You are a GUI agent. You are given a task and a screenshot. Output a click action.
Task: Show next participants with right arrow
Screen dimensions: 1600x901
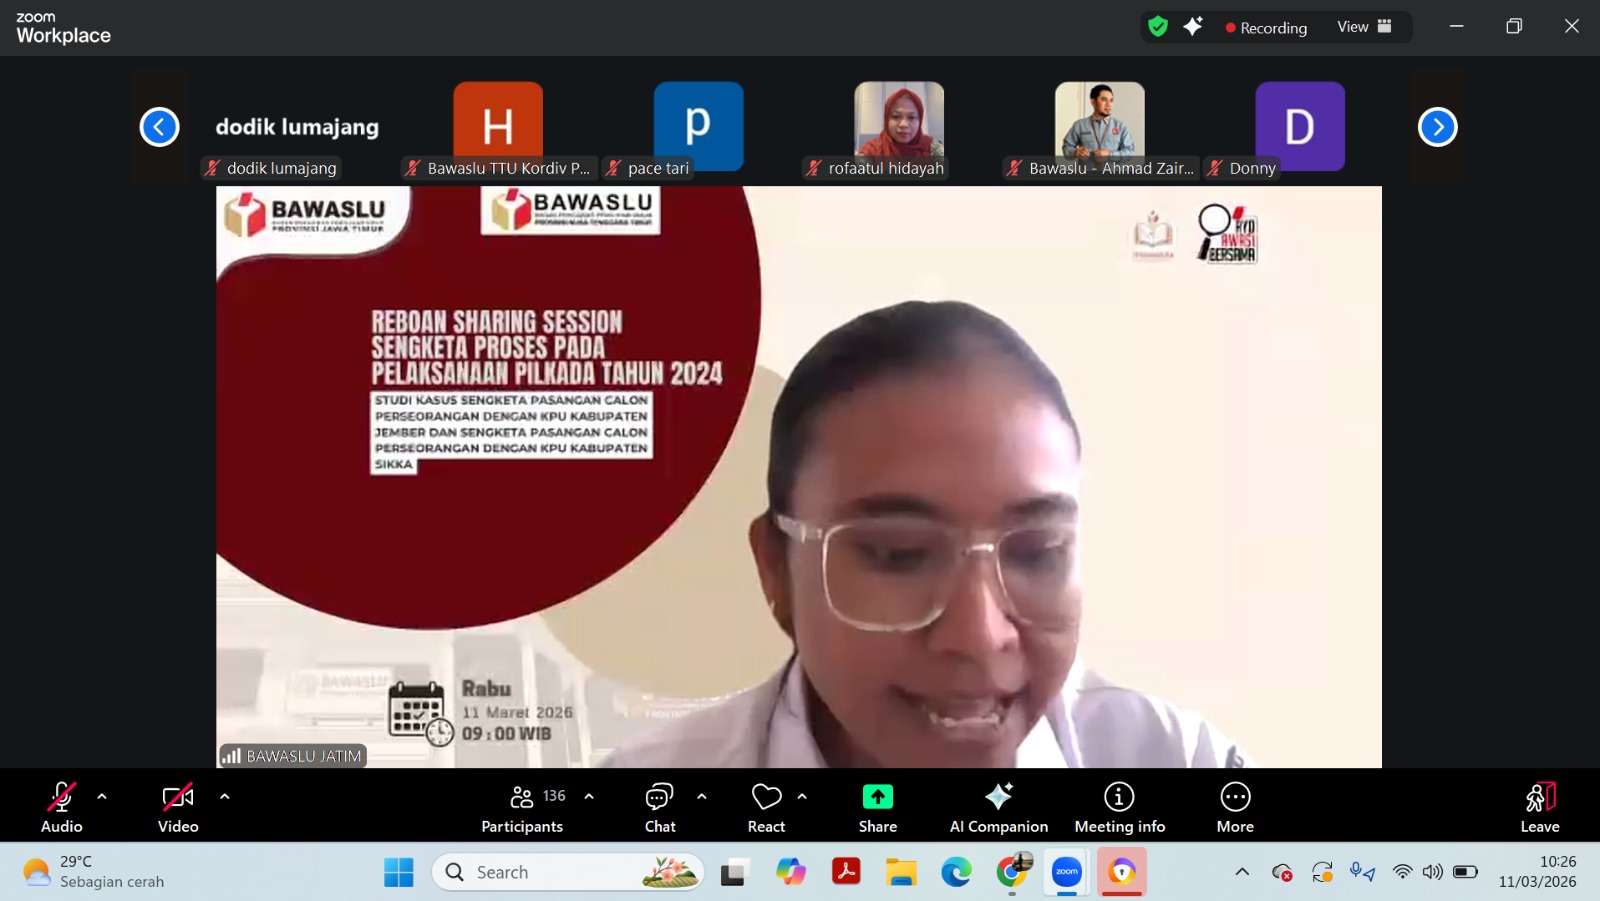1437,127
